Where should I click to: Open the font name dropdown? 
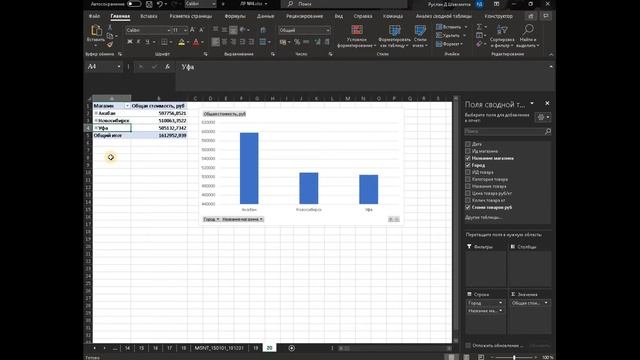point(169,30)
